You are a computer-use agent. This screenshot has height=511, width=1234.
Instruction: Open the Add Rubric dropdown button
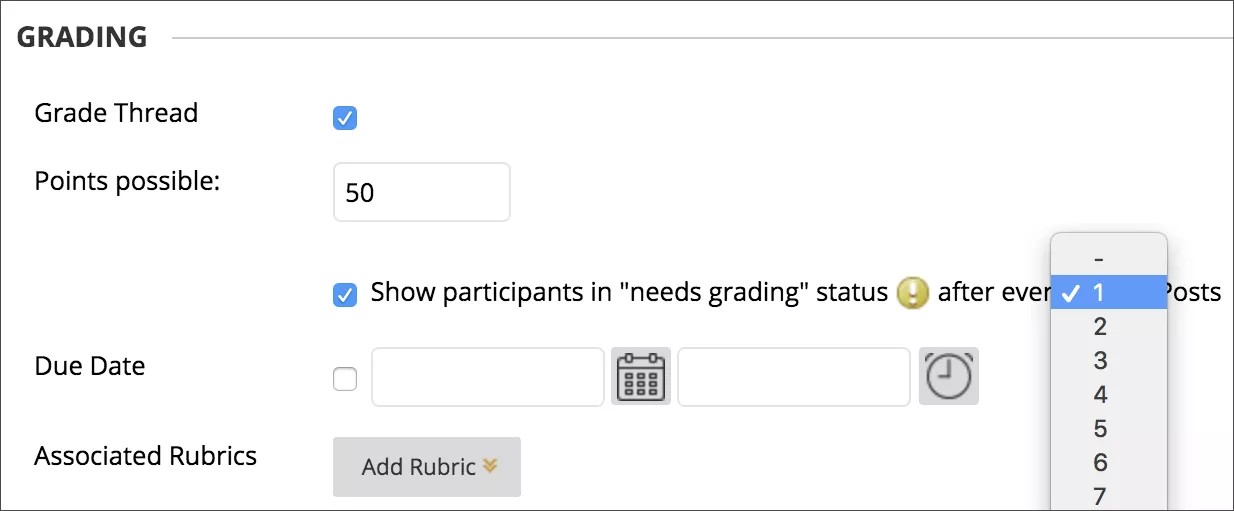click(x=427, y=467)
